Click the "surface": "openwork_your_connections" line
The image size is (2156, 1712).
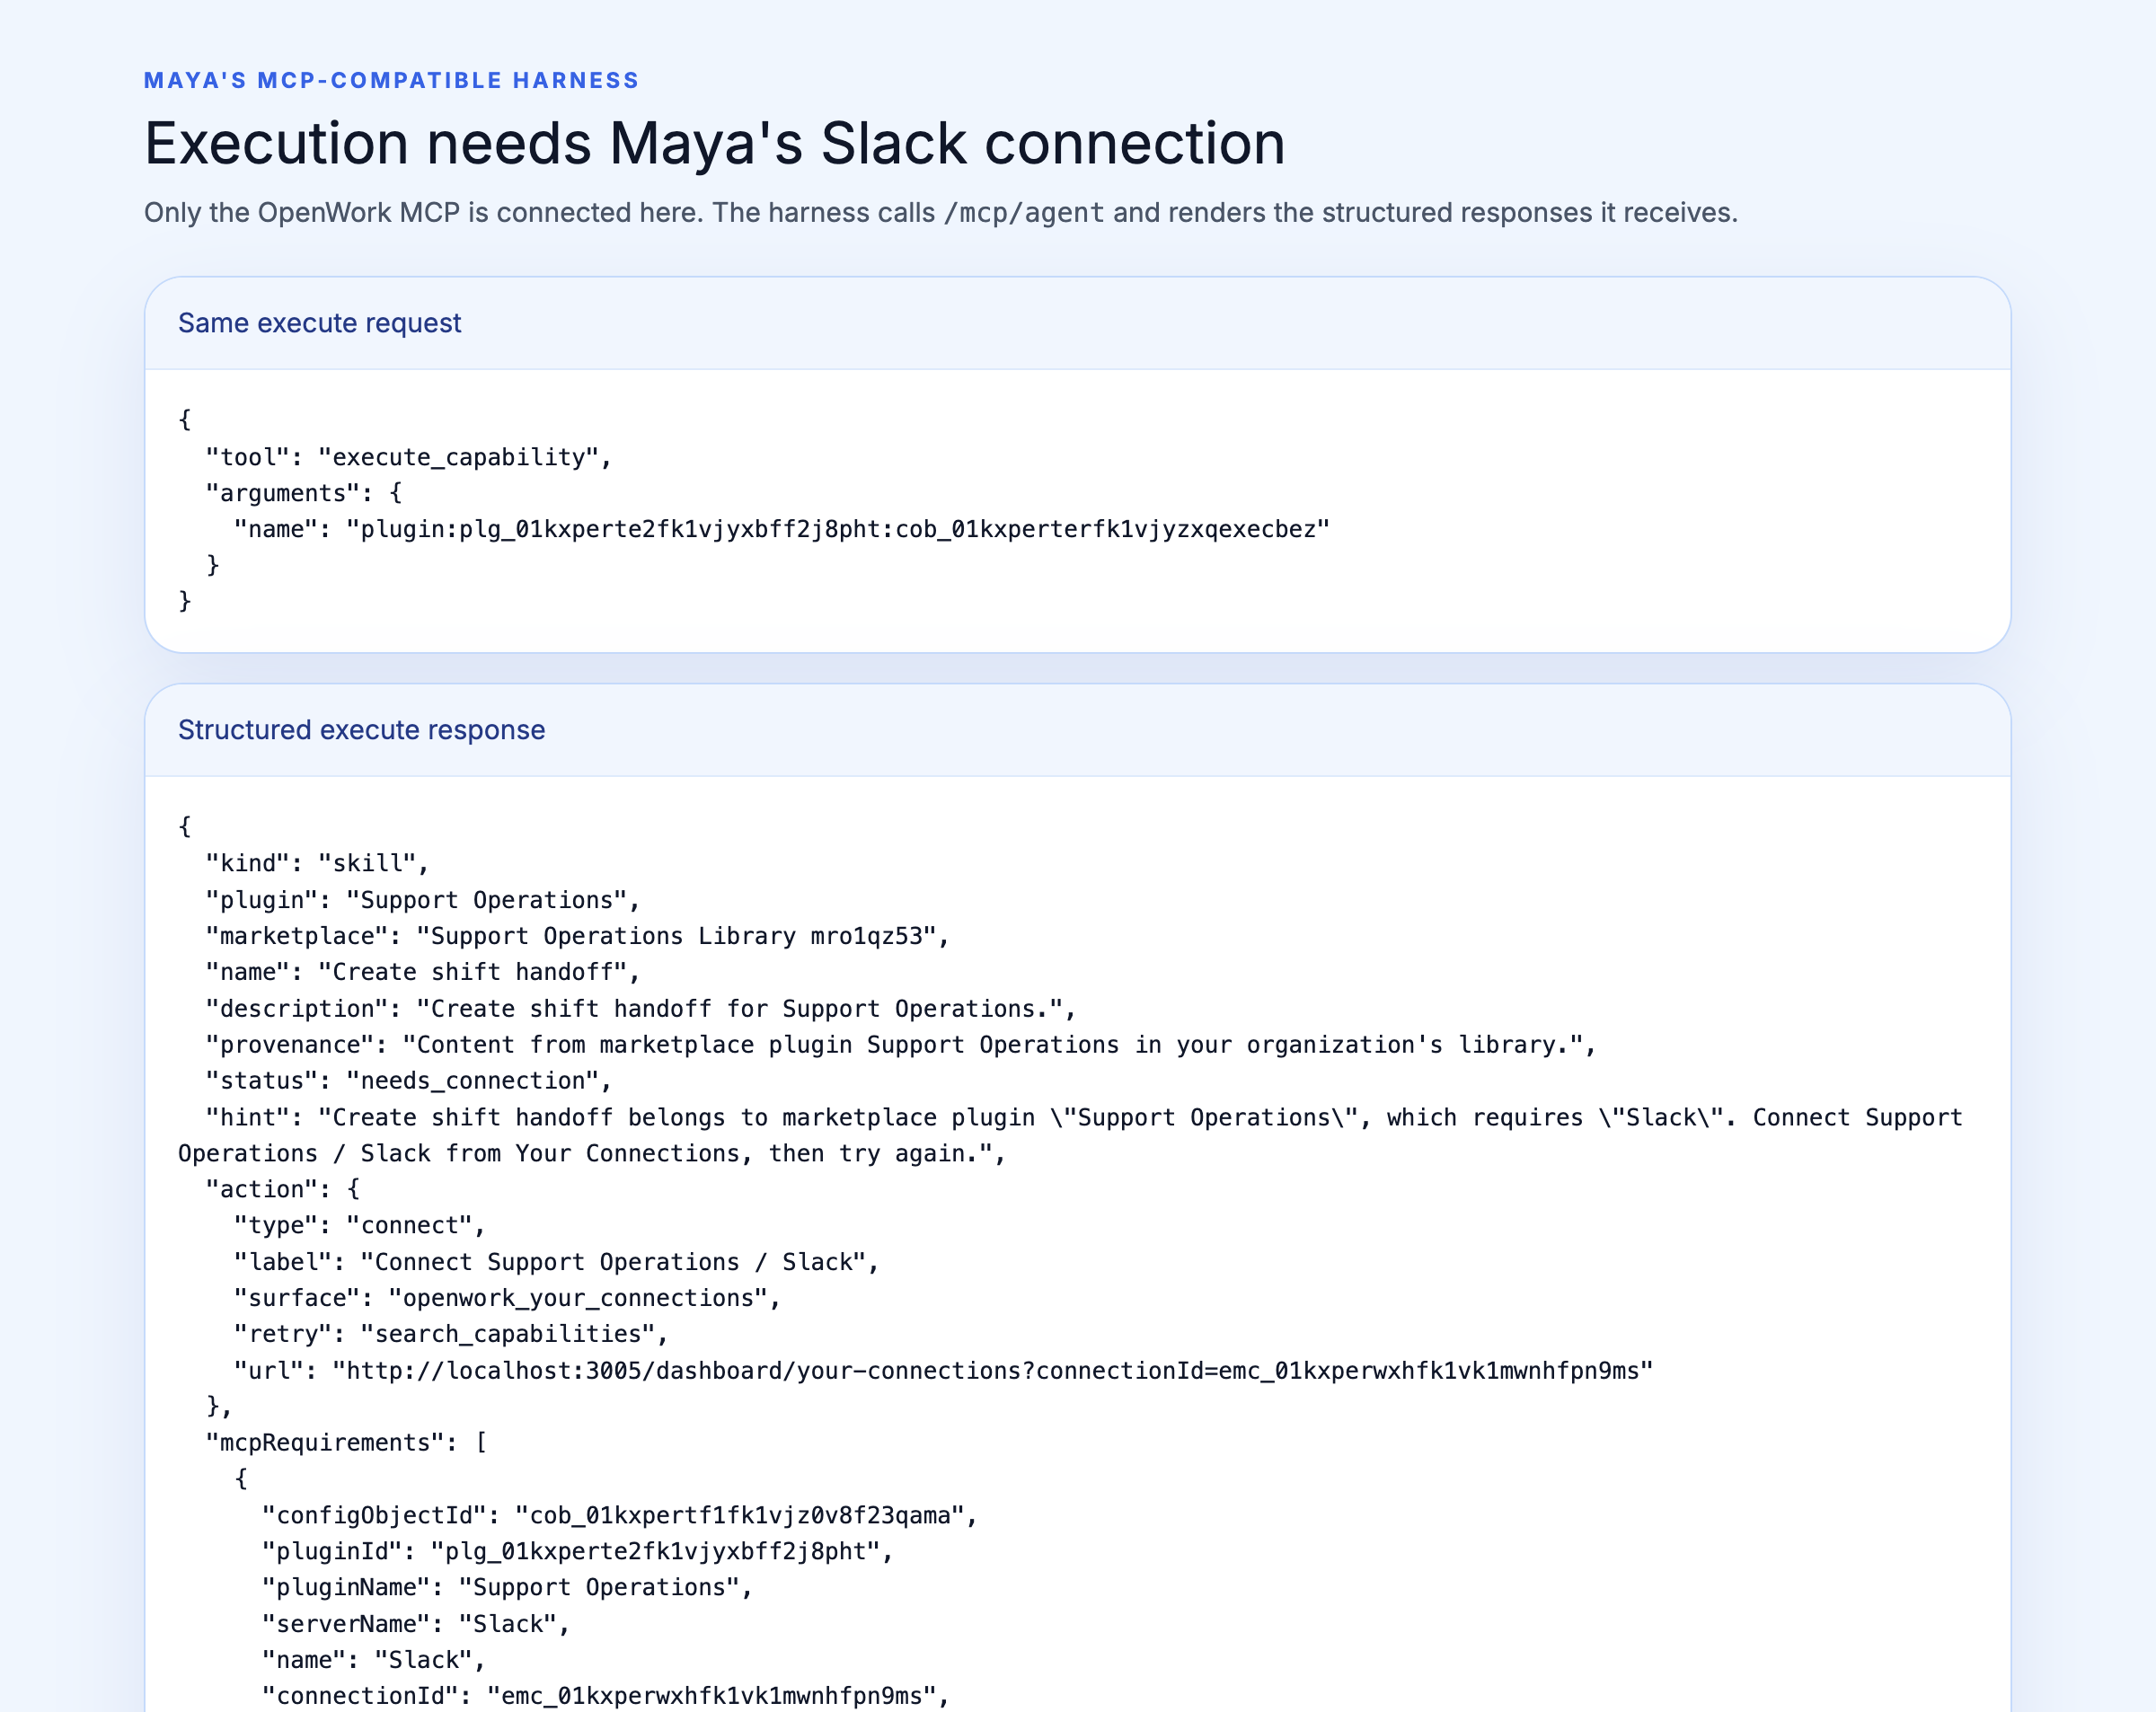click(x=507, y=1298)
